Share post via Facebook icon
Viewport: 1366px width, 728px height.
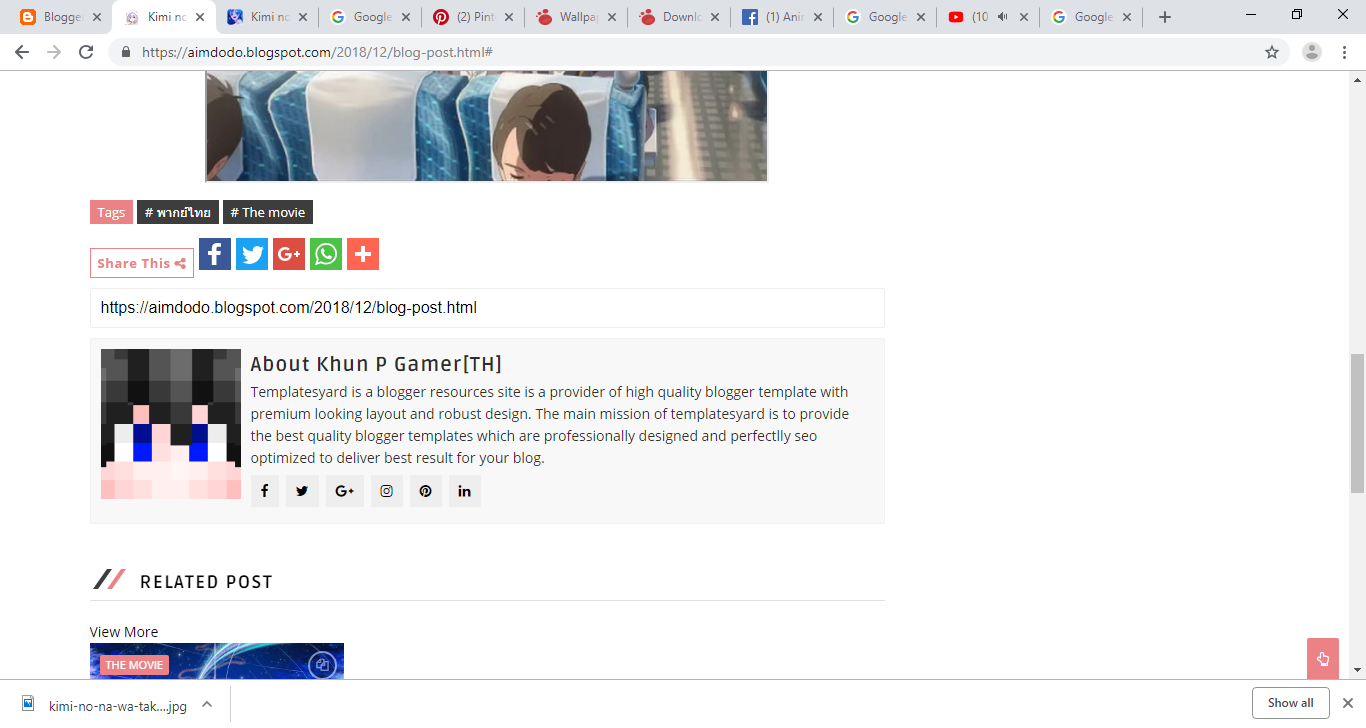click(215, 254)
